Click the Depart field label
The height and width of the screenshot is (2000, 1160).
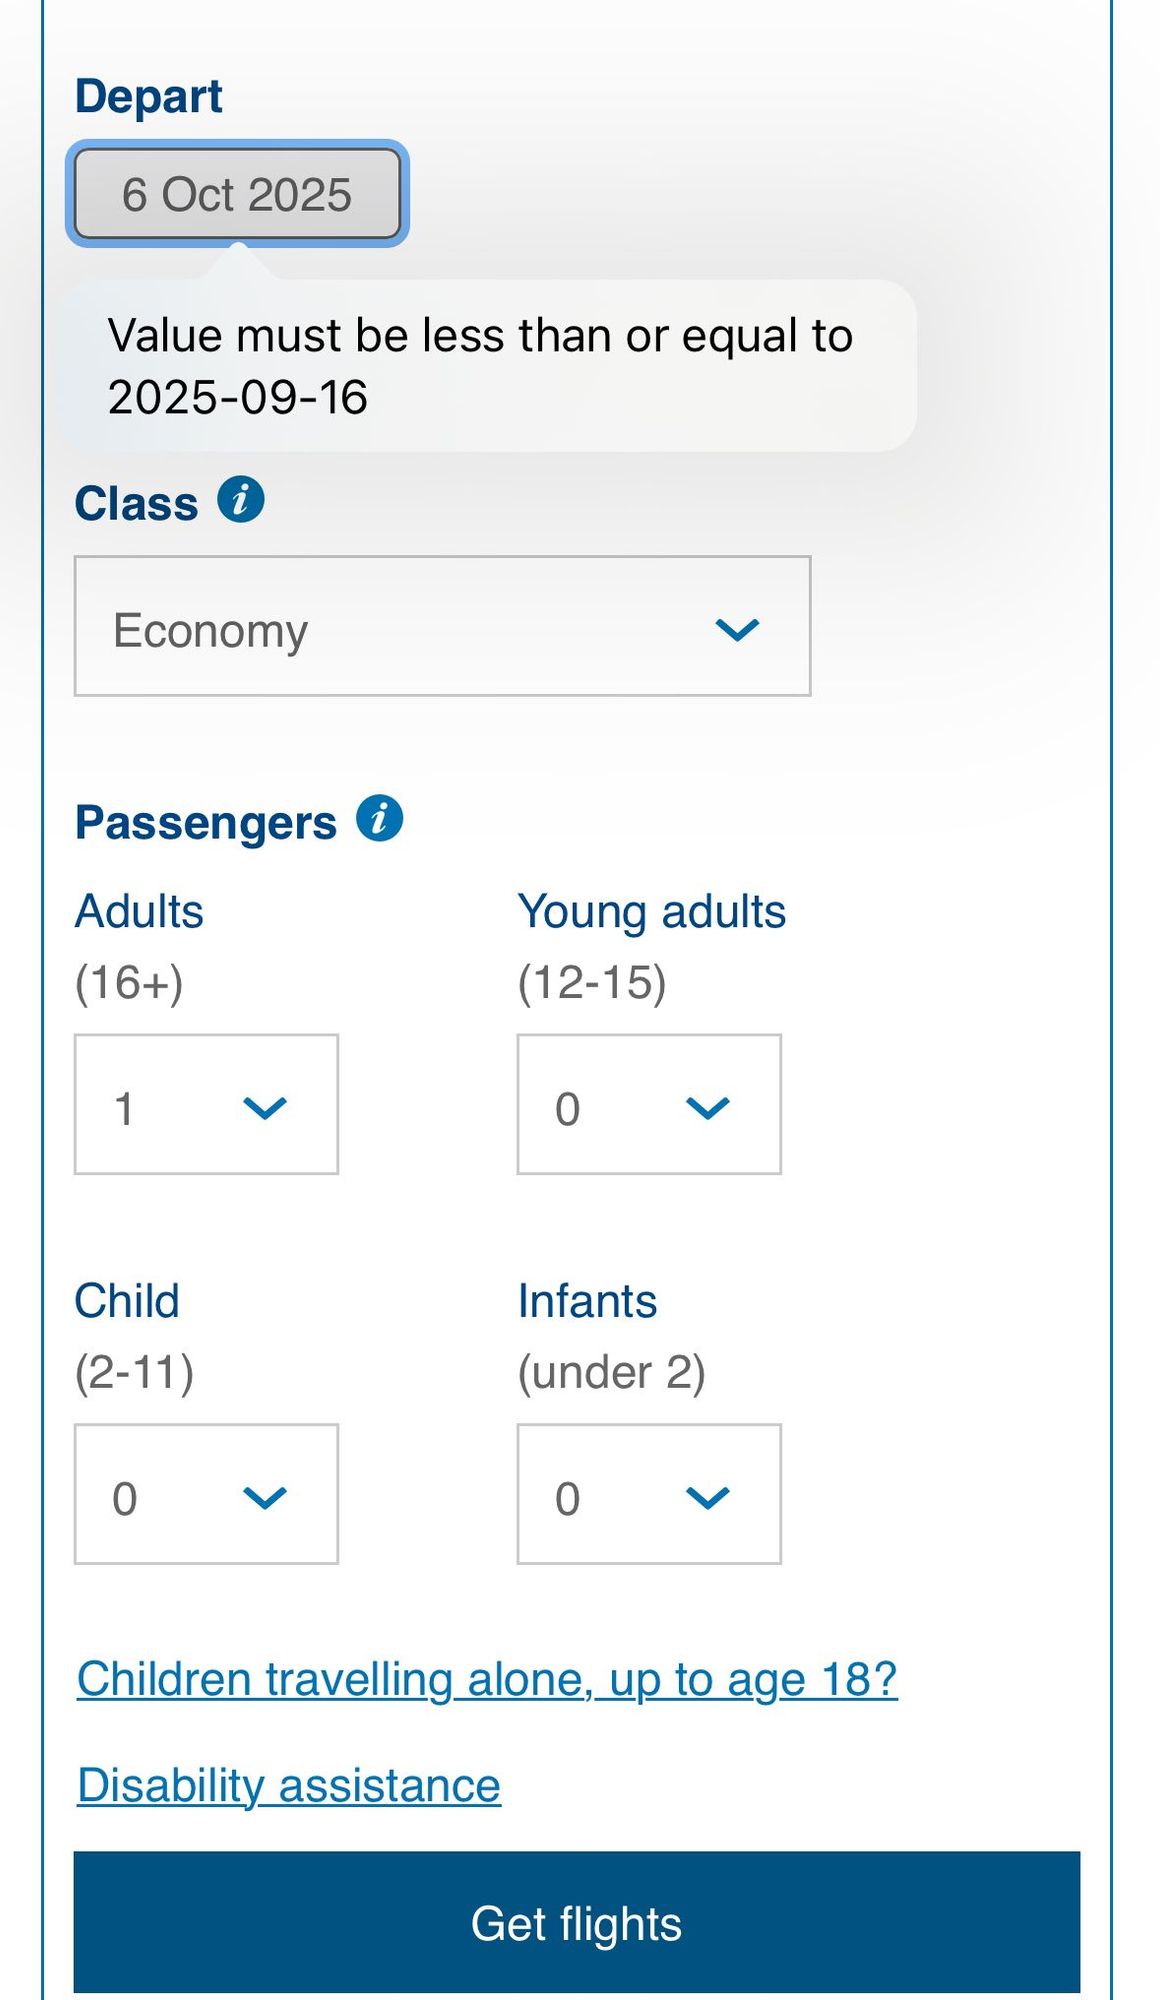coord(149,97)
